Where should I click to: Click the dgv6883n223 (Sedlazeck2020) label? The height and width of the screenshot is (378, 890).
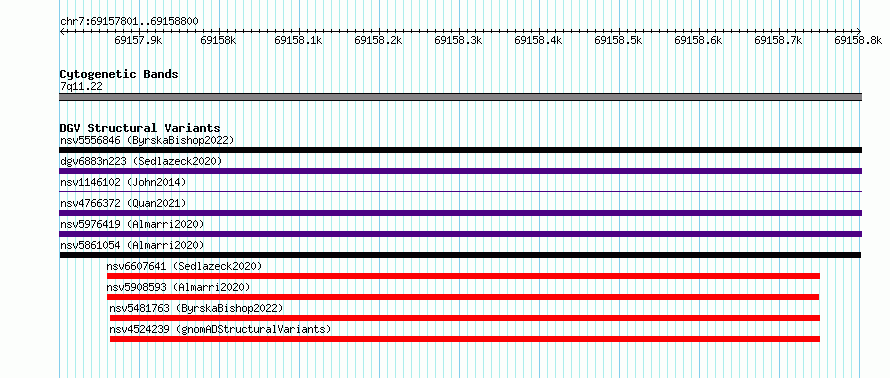141,161
